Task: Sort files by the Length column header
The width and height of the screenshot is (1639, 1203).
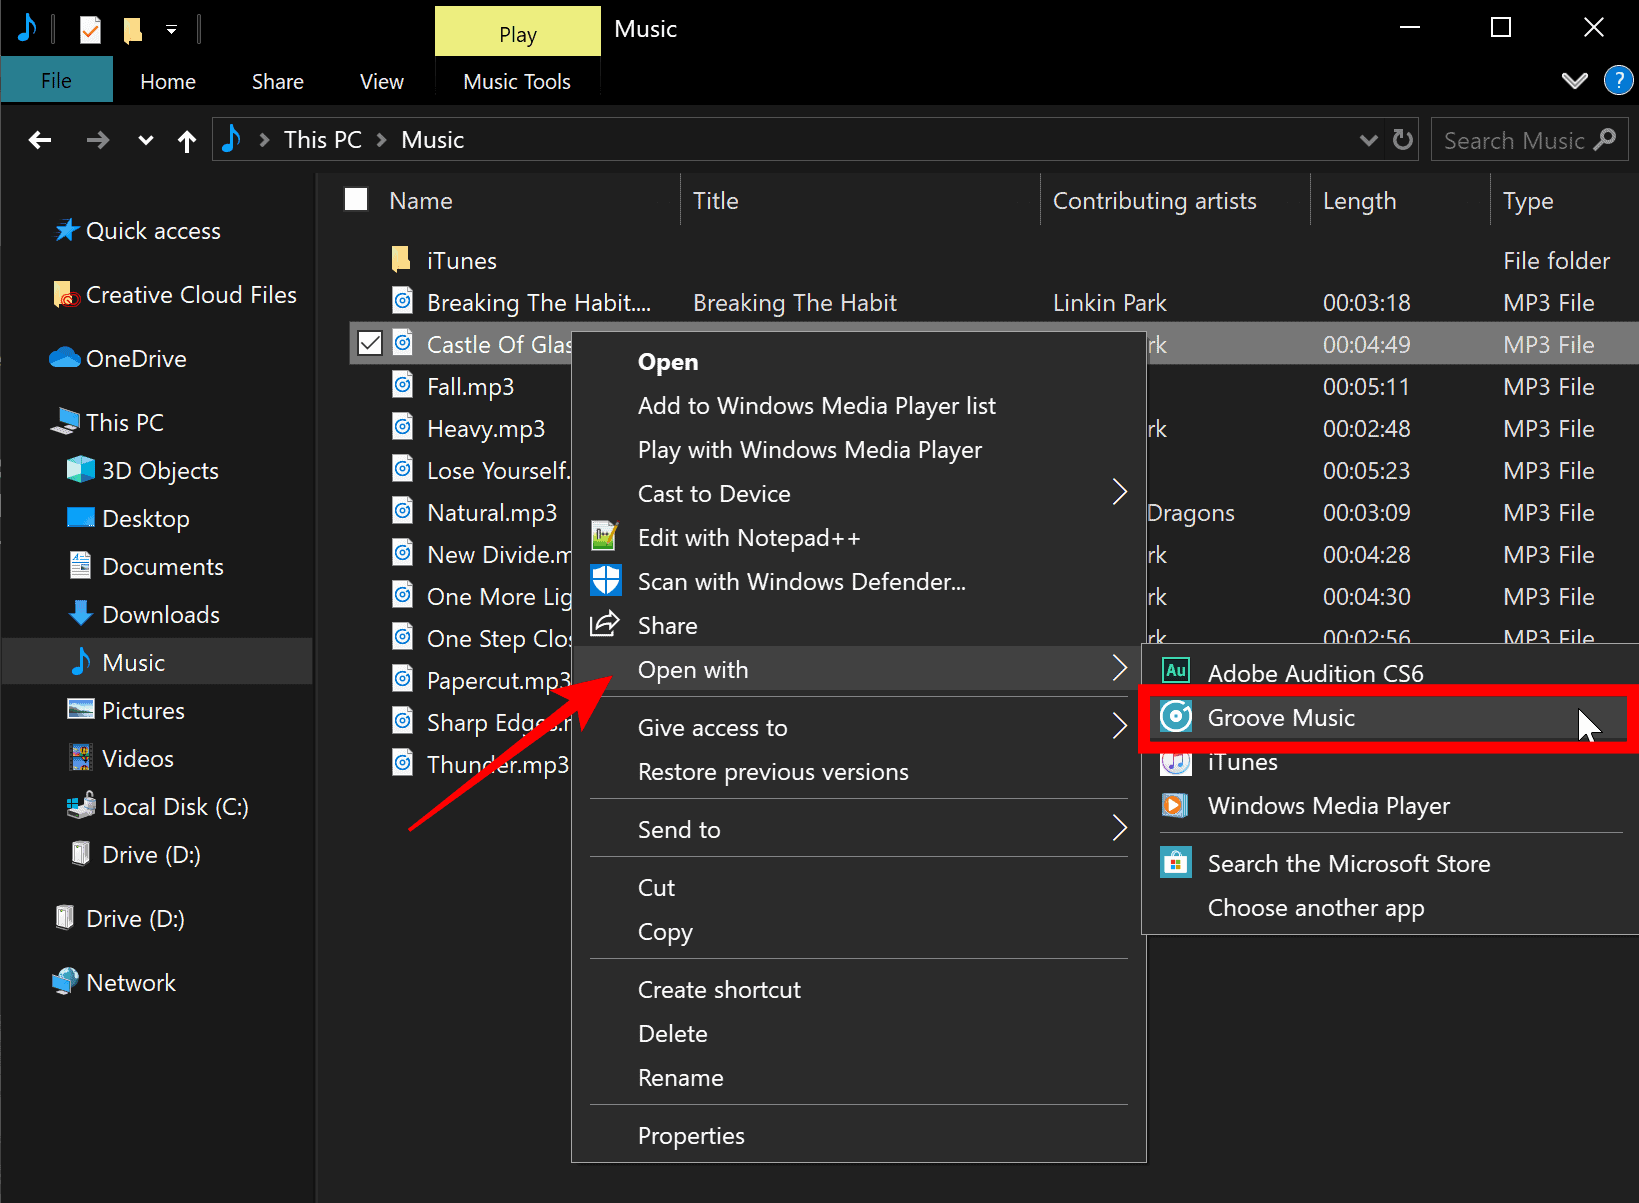Action: [1359, 201]
